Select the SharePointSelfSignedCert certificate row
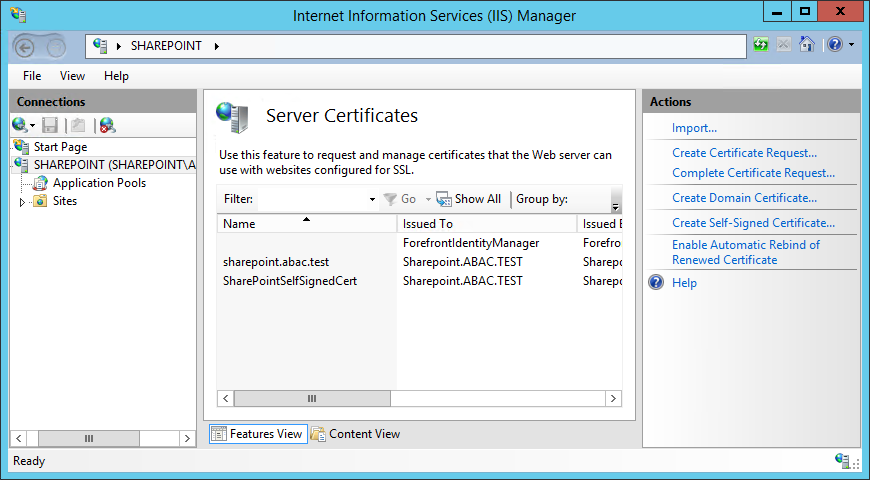870x480 pixels. pyautogui.click(x=419, y=281)
